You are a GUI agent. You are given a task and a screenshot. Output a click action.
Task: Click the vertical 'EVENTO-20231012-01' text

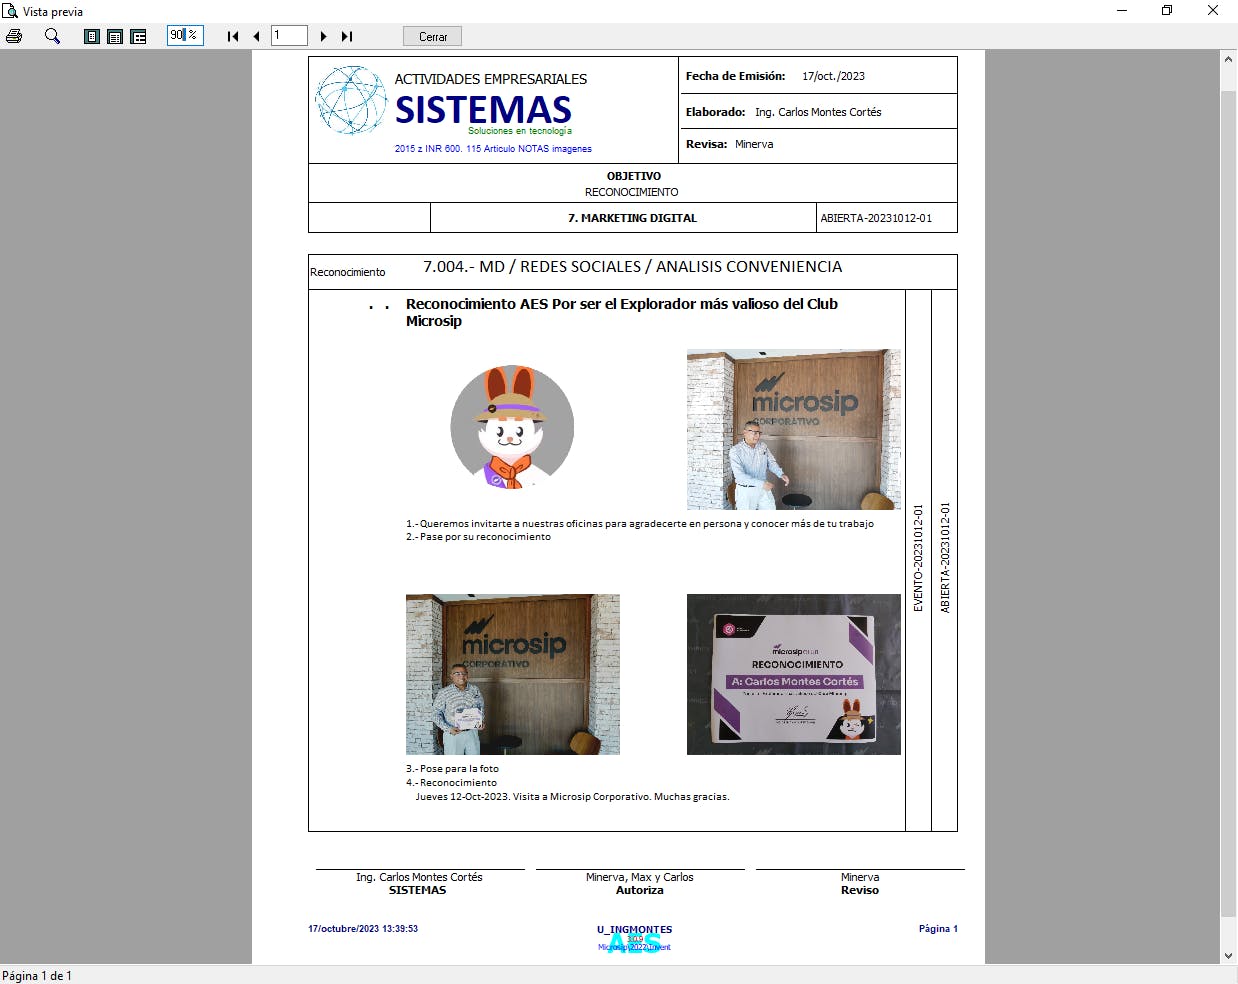tap(918, 558)
